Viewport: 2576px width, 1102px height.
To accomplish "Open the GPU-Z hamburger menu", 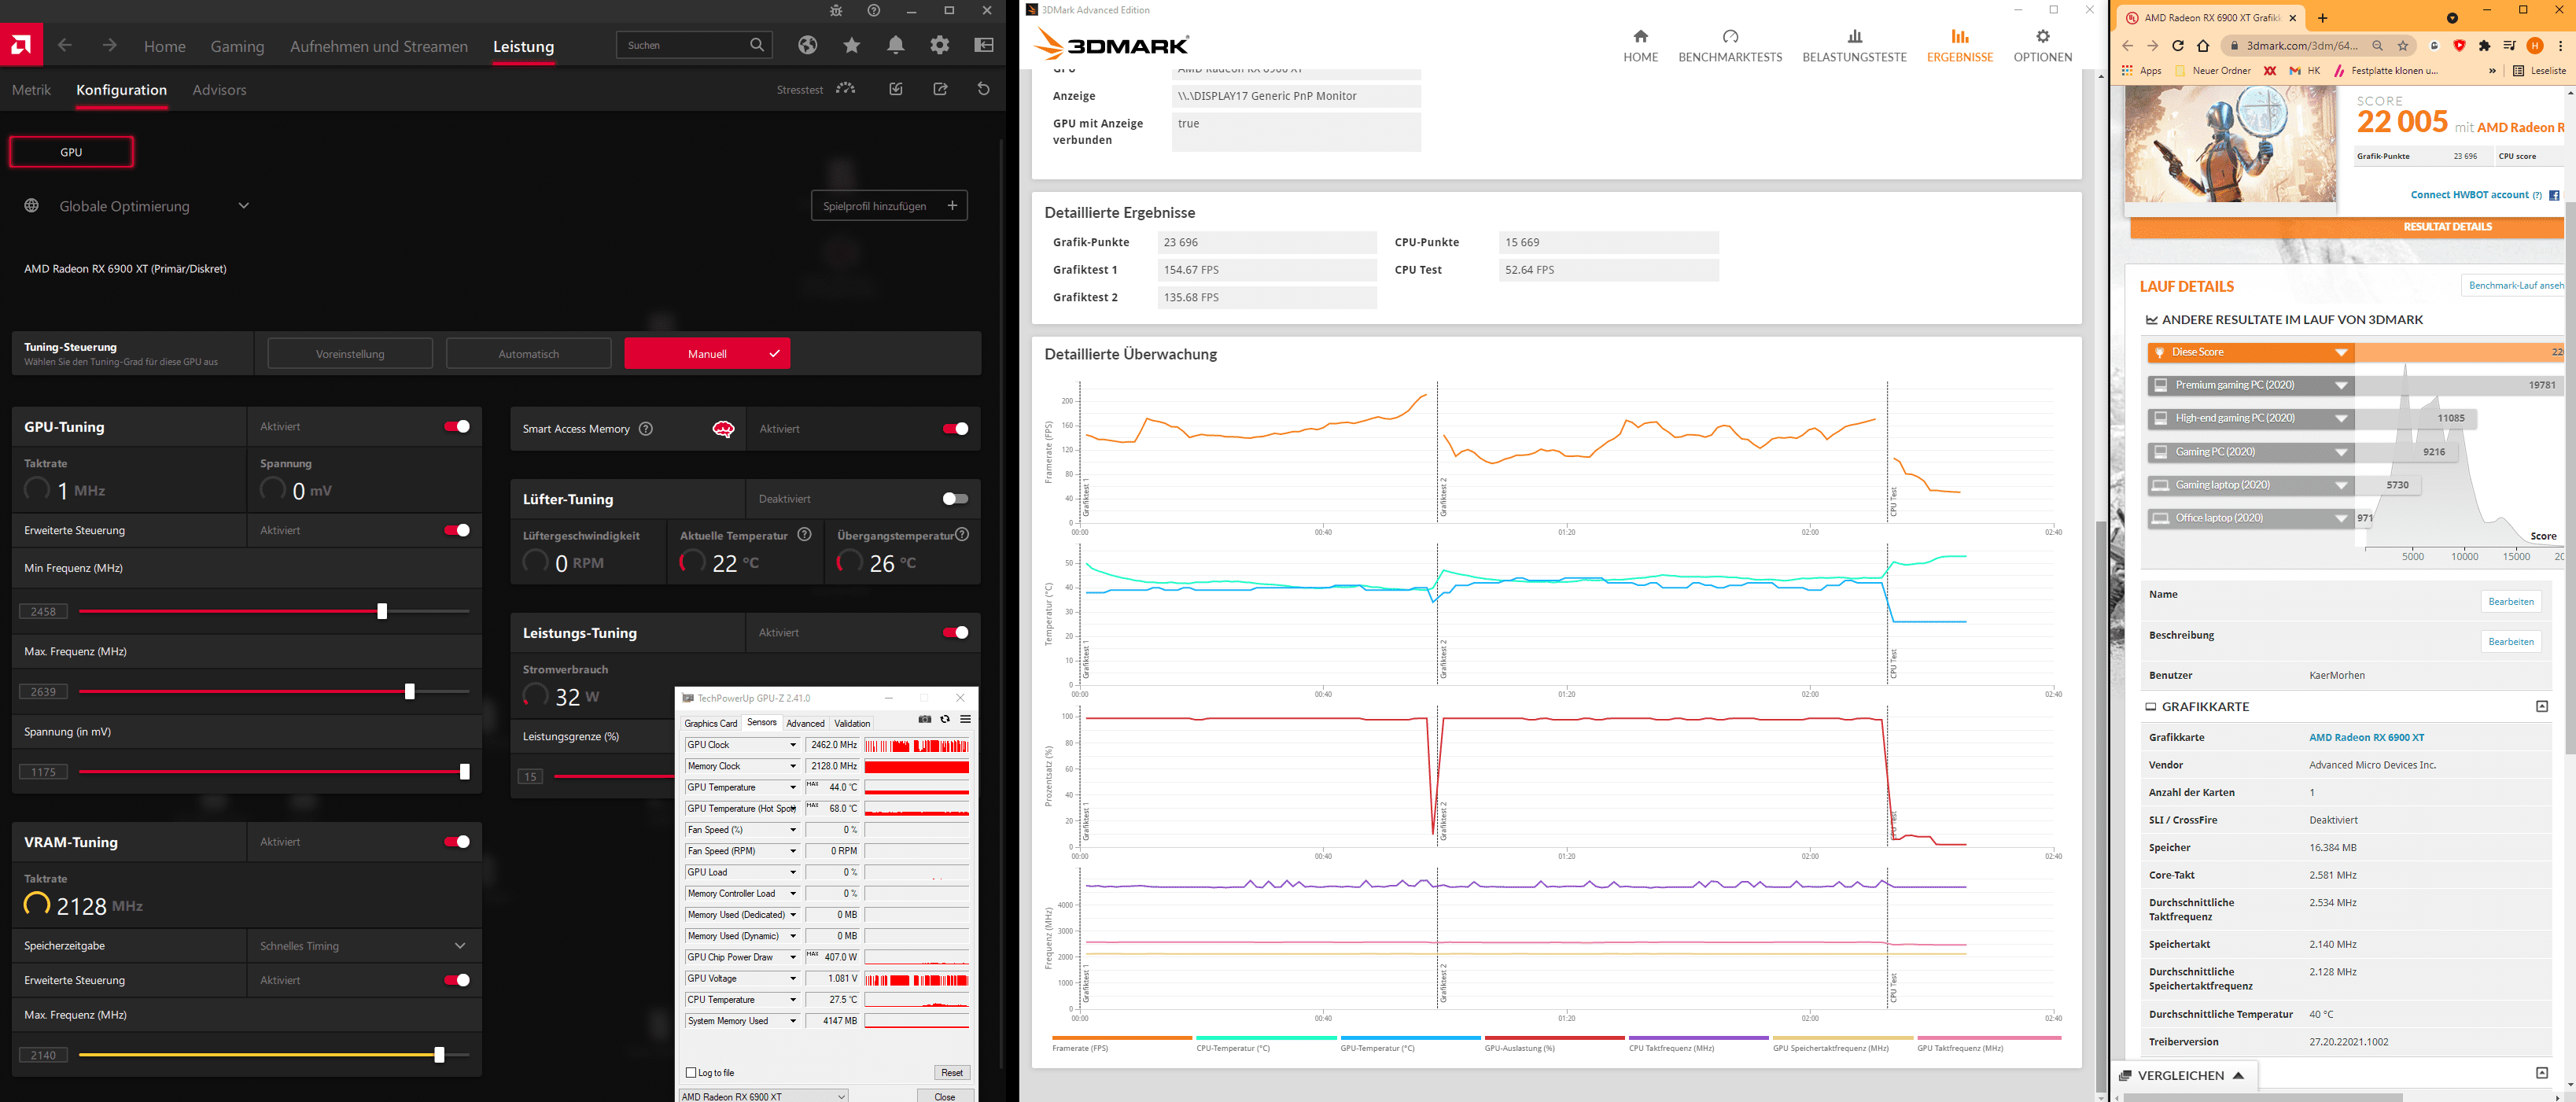I will coord(965,719).
